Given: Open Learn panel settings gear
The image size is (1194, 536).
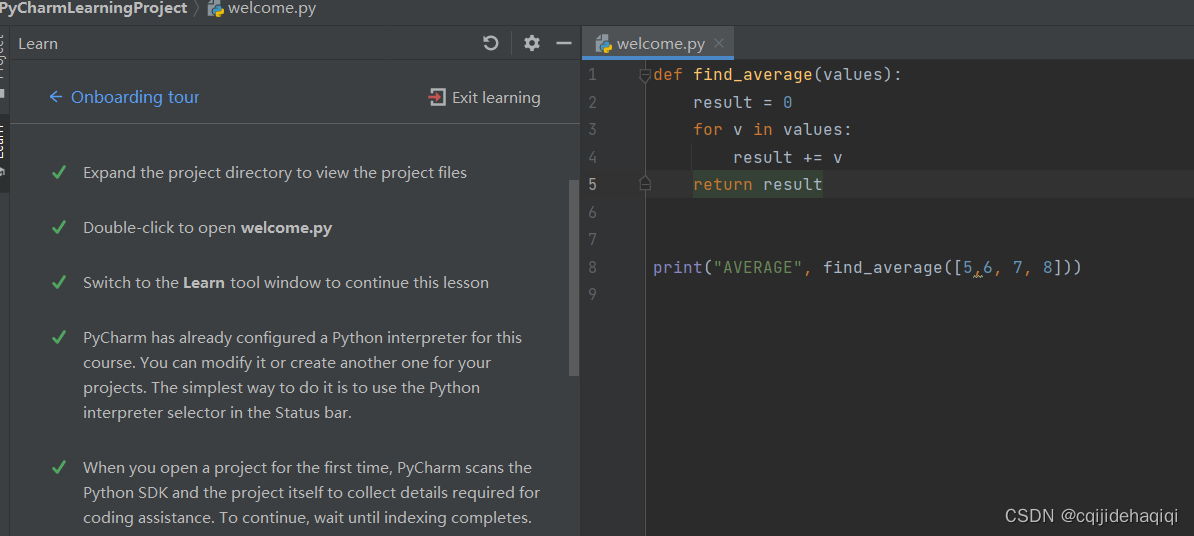Looking at the screenshot, I should coord(532,43).
